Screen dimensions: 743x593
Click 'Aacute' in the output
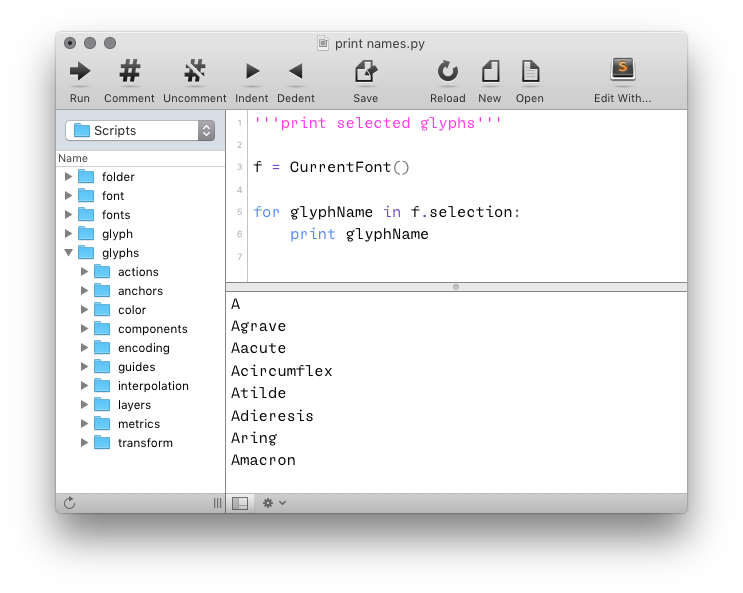pyautogui.click(x=259, y=348)
